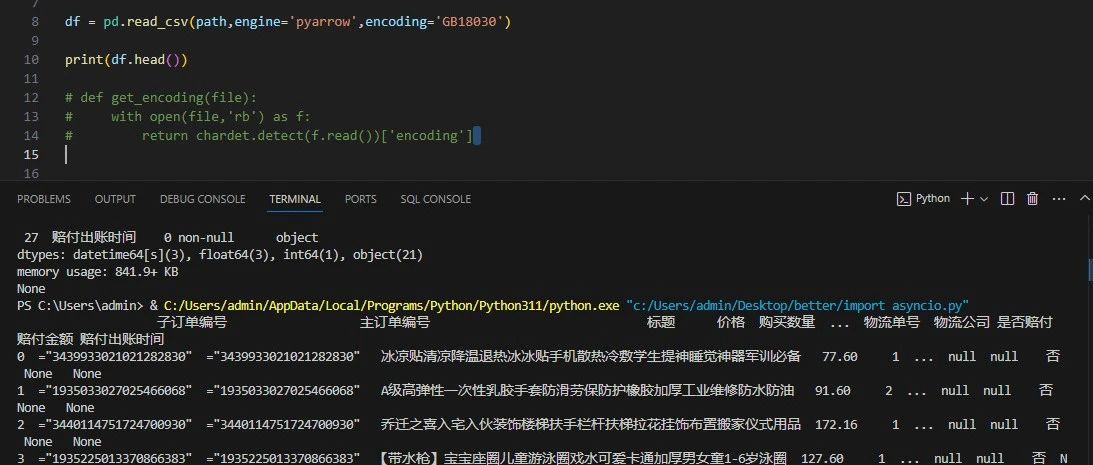Open terminal panel more actions menu
The width and height of the screenshot is (1093, 465).
coord(1059,199)
